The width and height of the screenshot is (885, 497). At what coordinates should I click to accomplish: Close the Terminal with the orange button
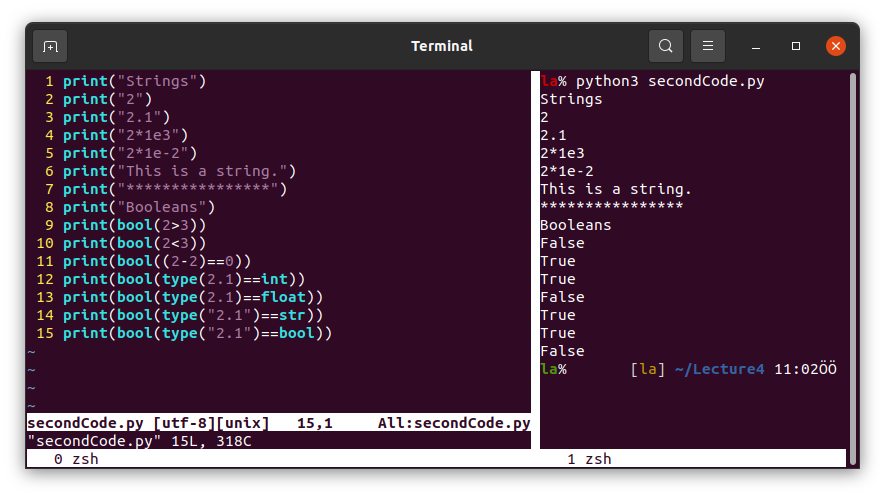[x=836, y=46]
